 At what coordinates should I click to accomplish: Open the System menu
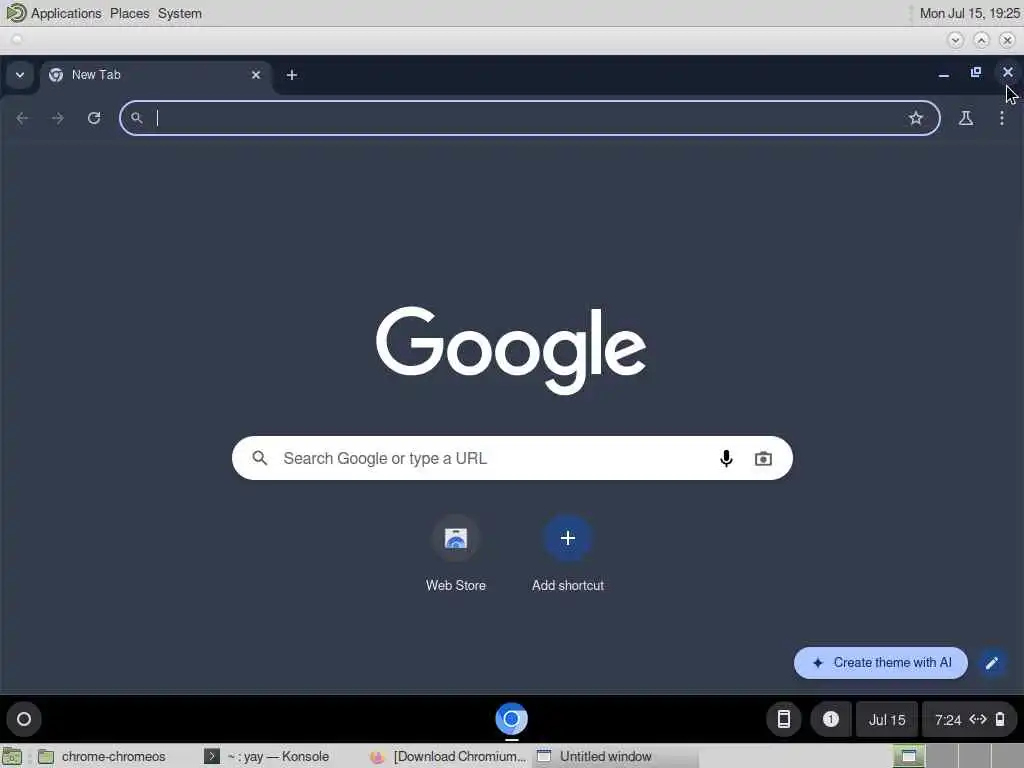coord(180,13)
